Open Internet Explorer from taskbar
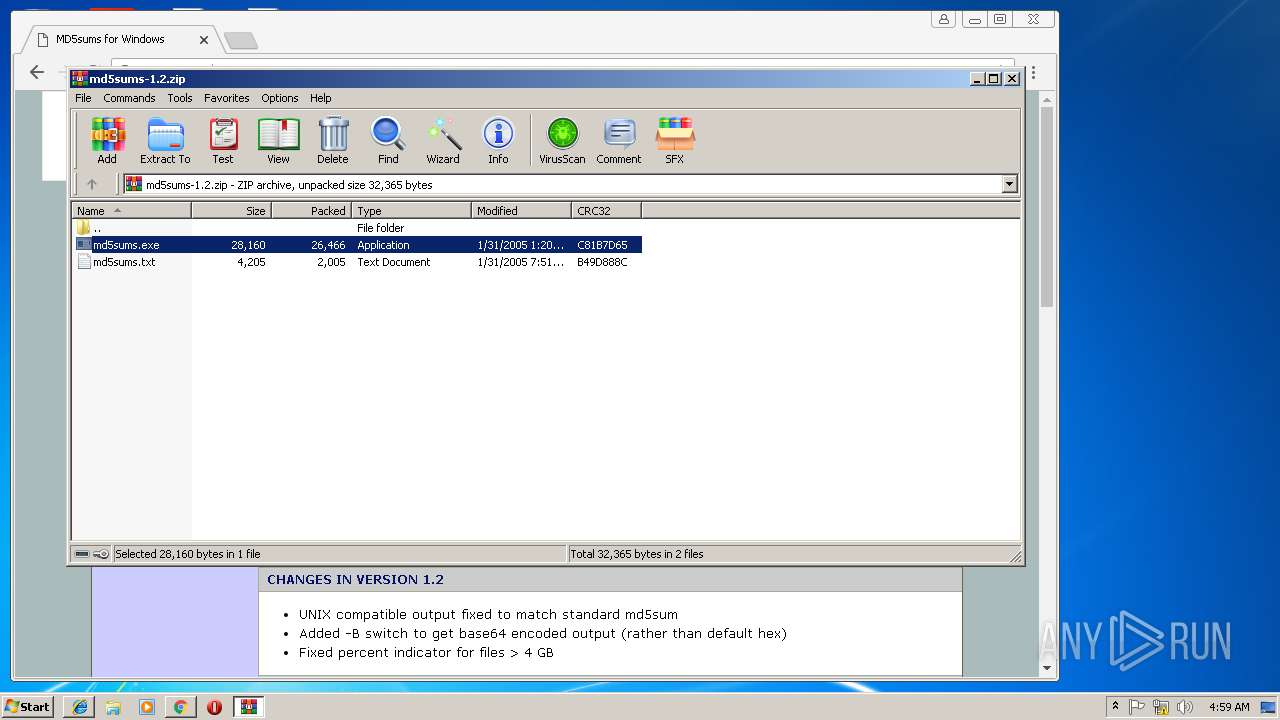The height and width of the screenshot is (720, 1280). 80,707
